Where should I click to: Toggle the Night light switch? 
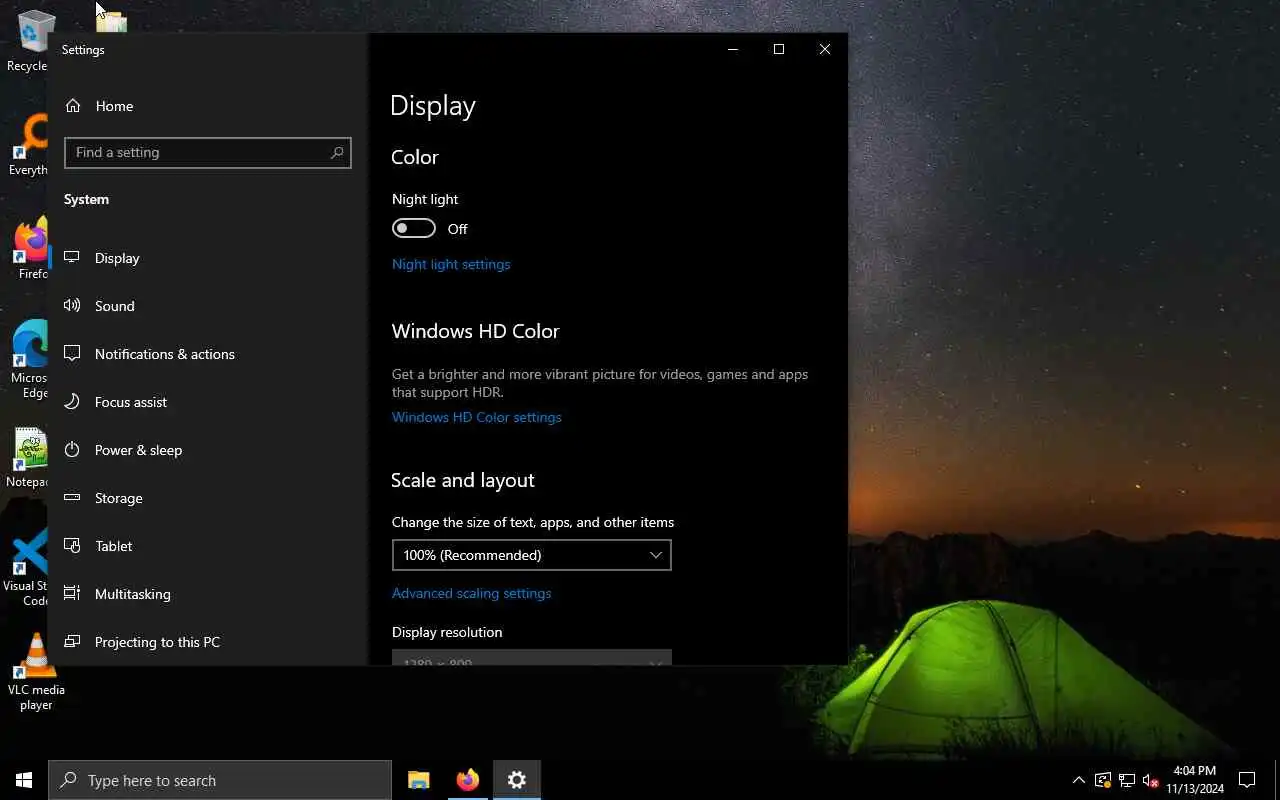click(414, 229)
